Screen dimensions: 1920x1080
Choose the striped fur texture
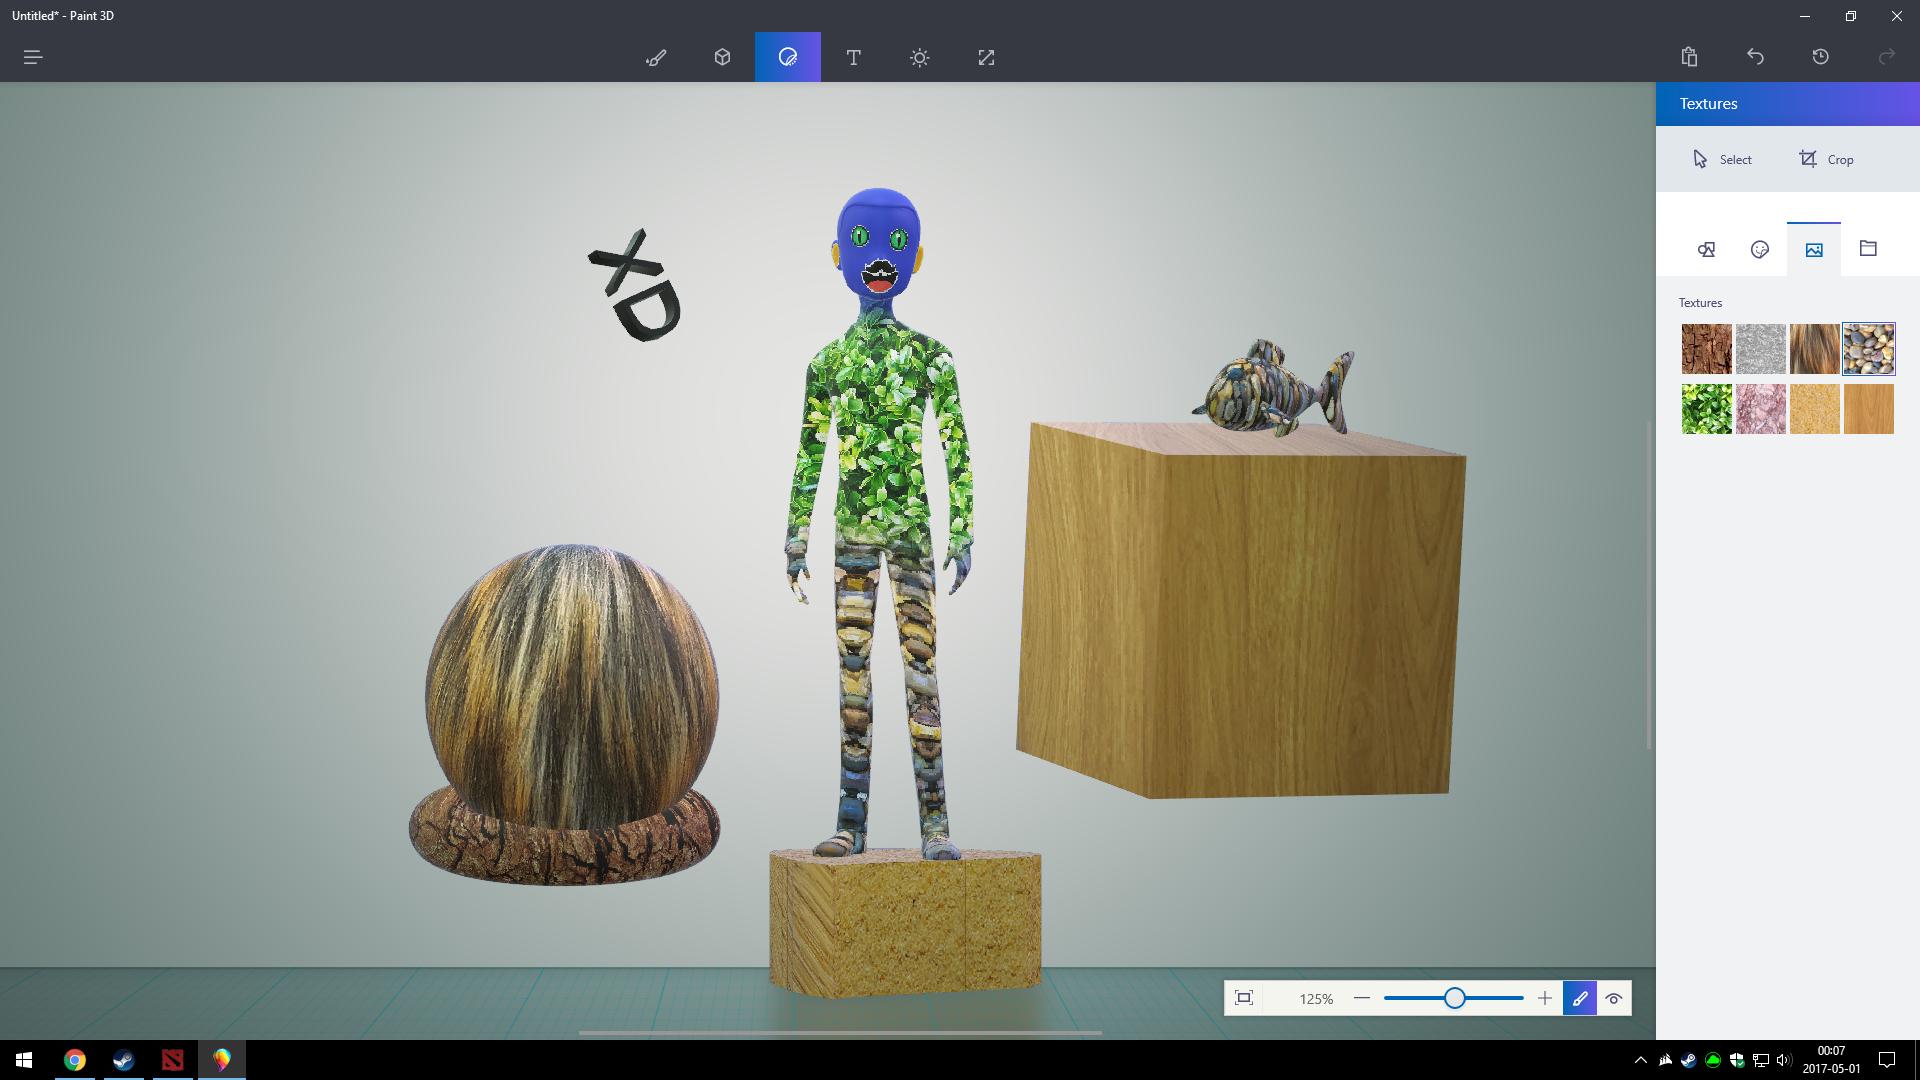tap(1815, 349)
